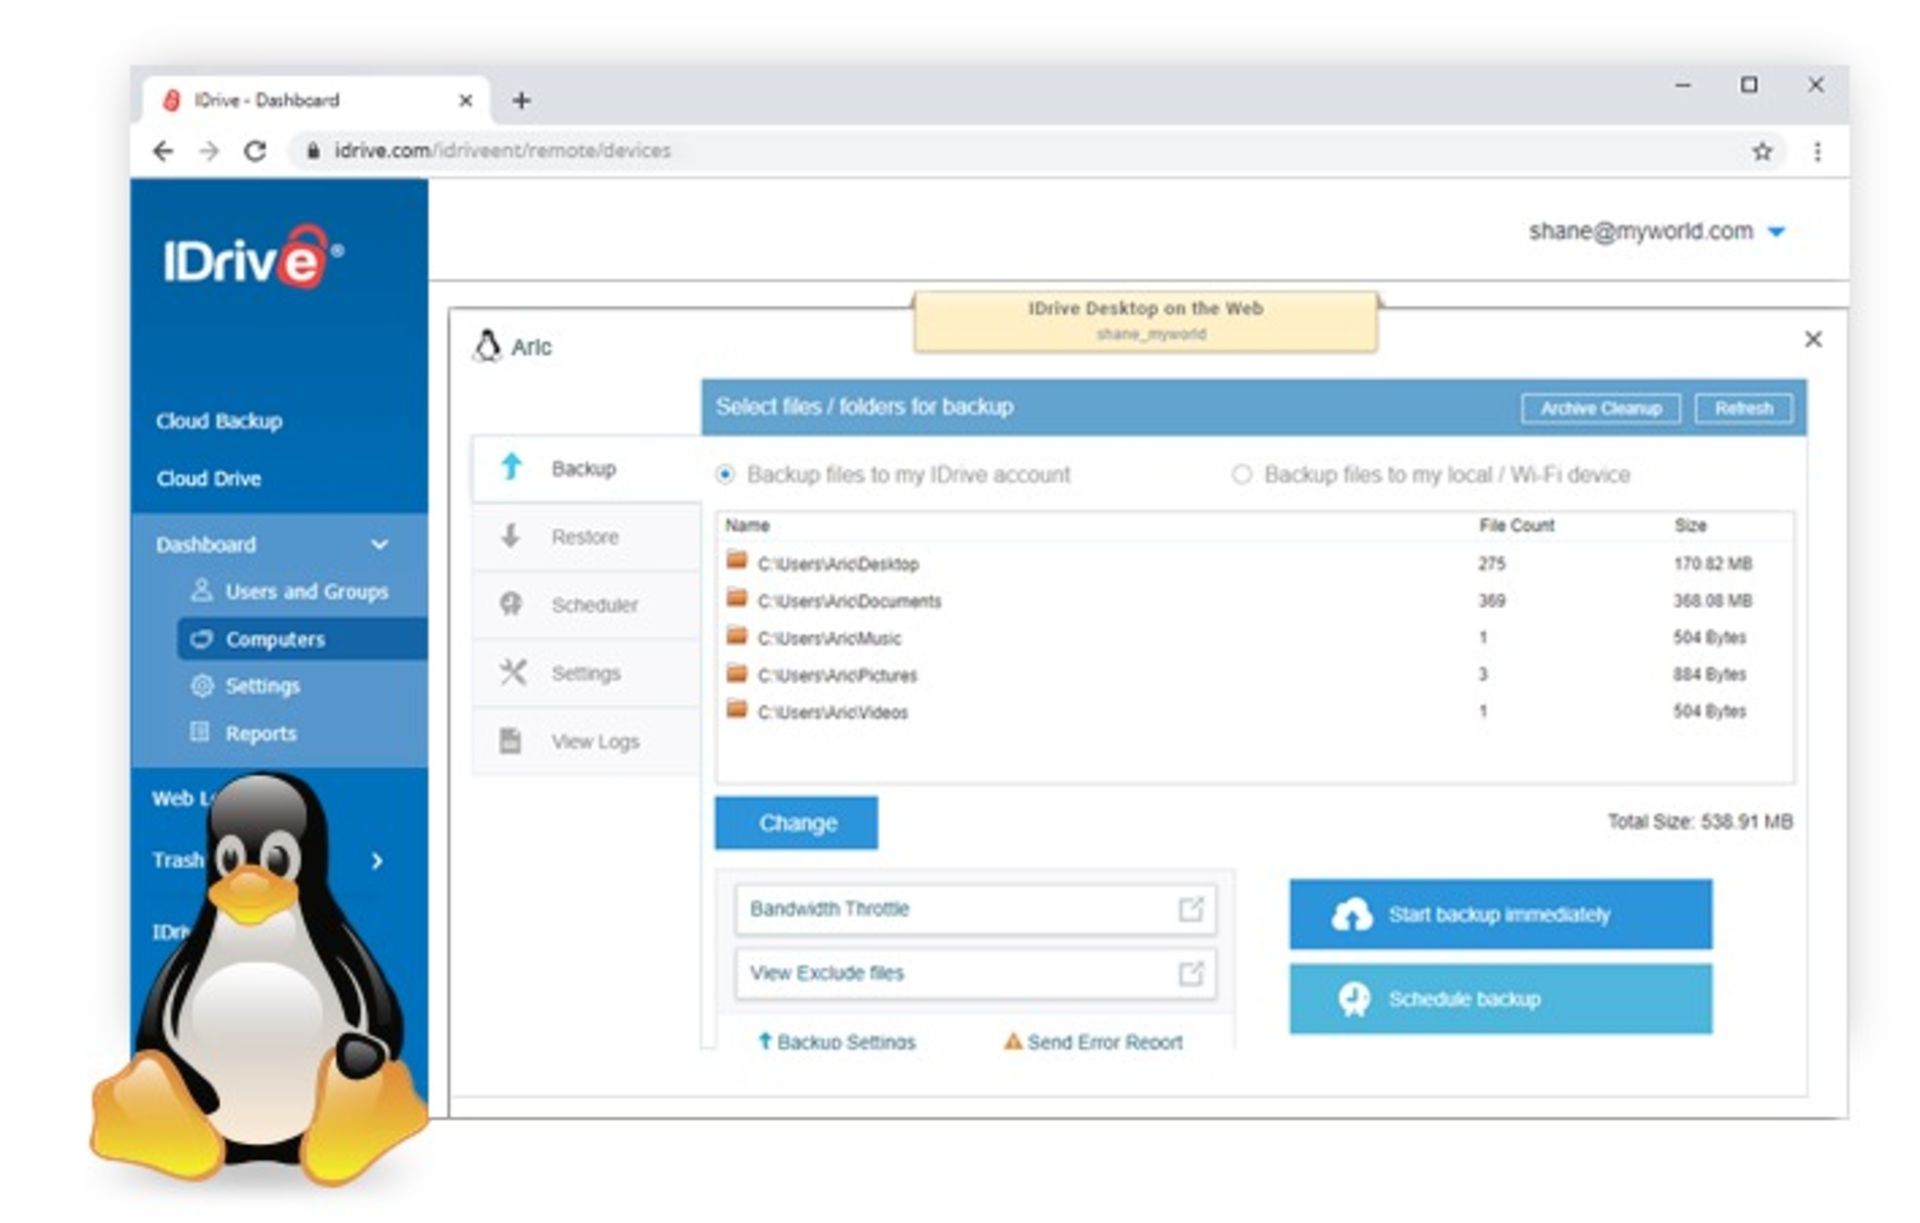
Task: Open Cloud Drive in the sidebar
Action: 208,478
